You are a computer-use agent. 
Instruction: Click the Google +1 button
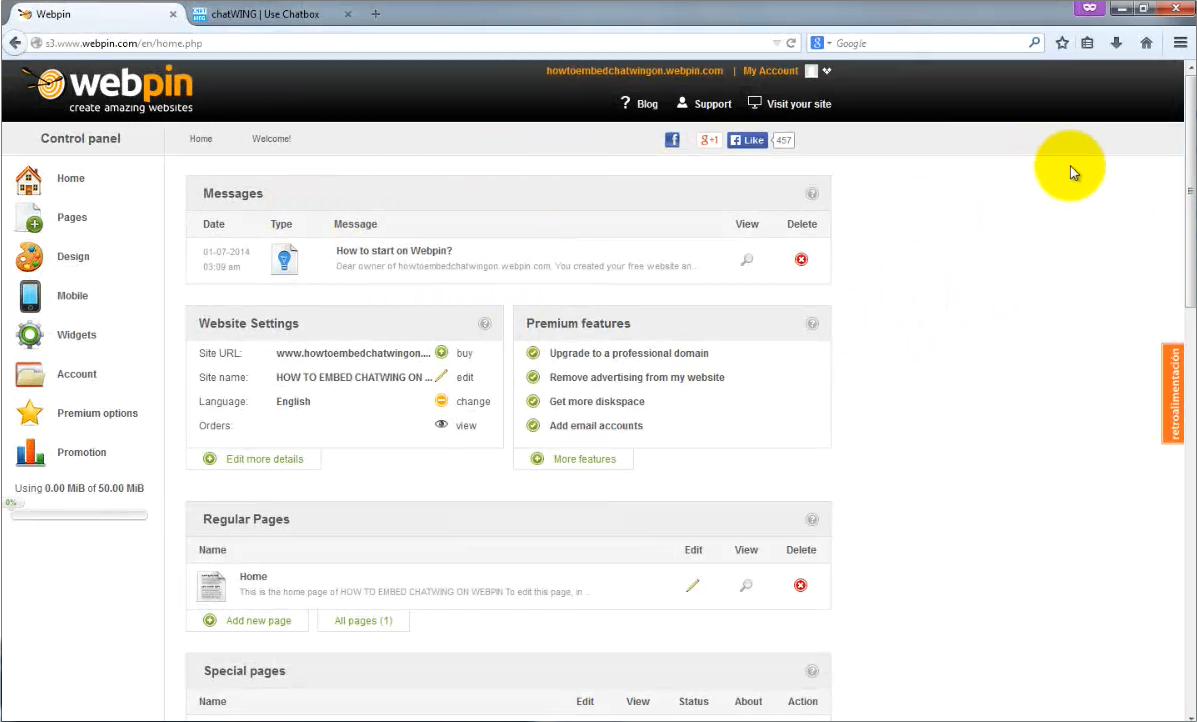coord(708,140)
